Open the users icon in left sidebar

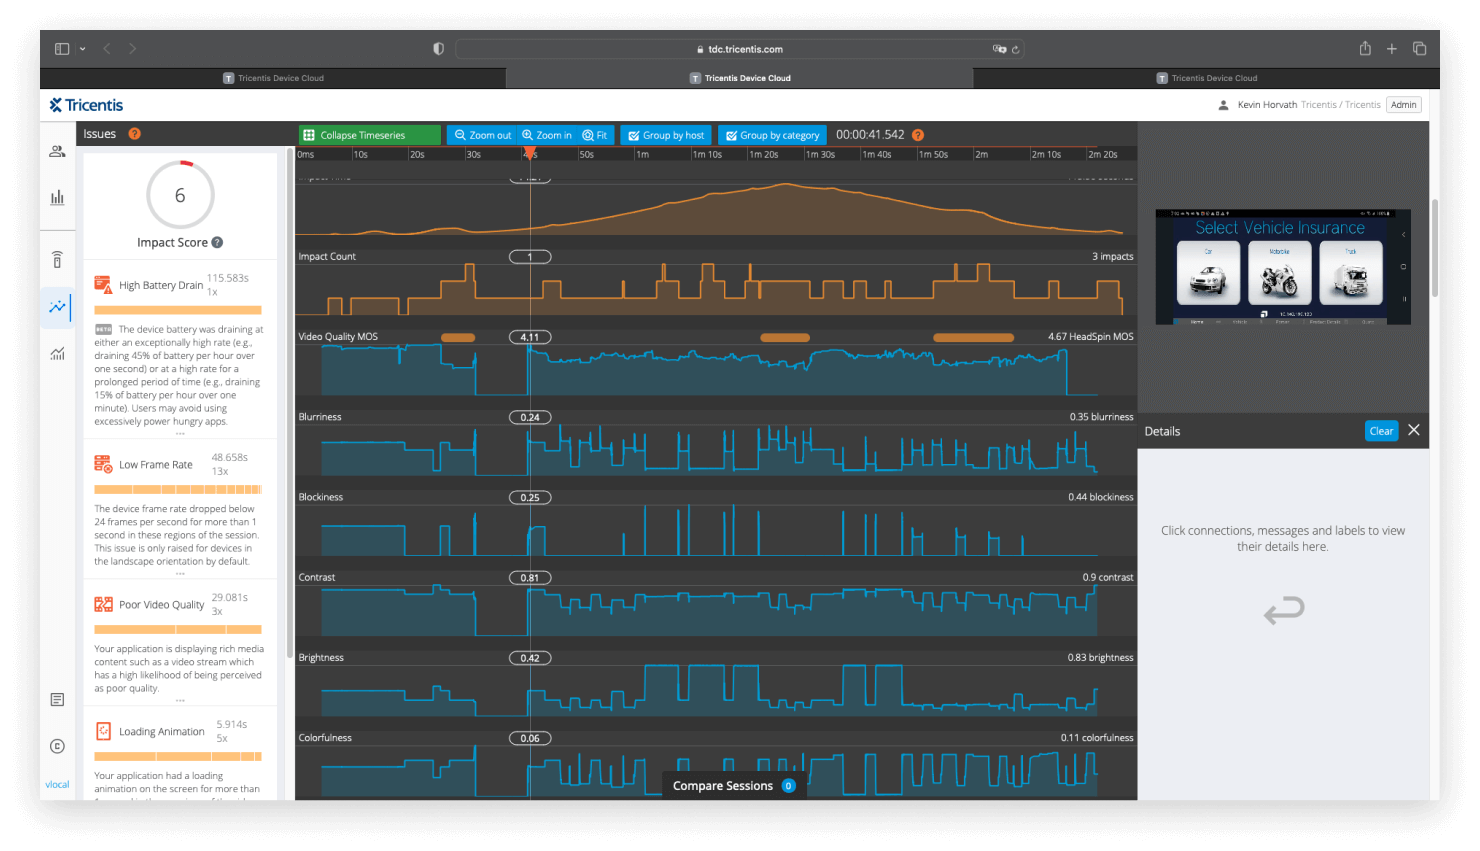coord(57,151)
